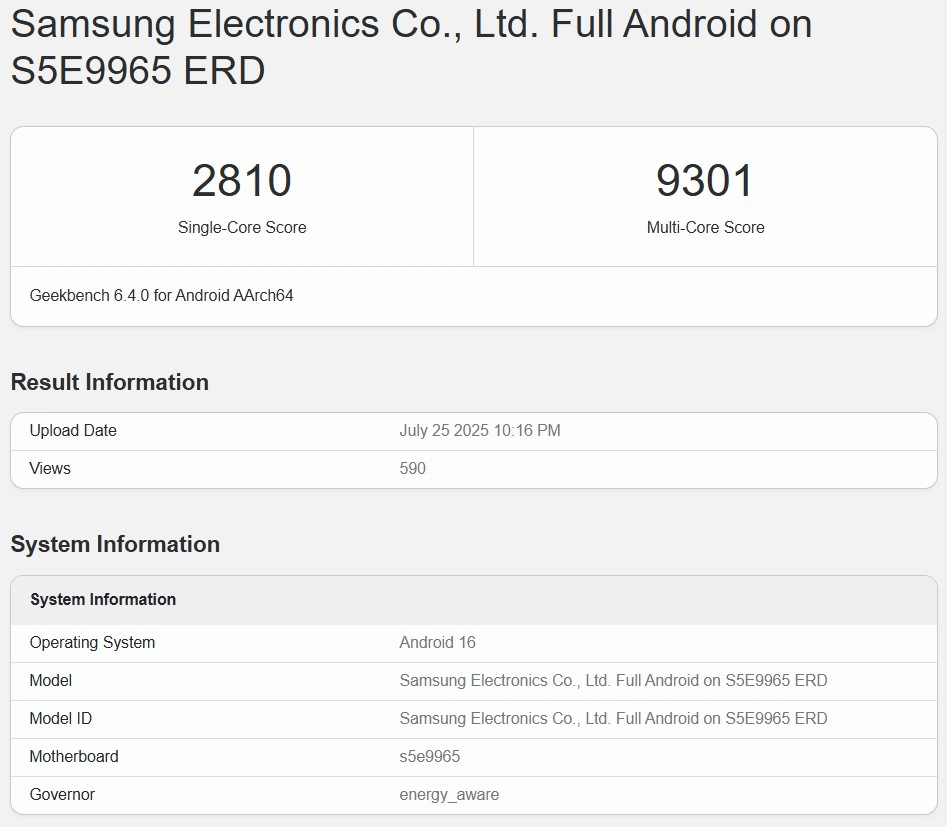This screenshot has width=947, height=827.
Task: Select the Multi-Core Score label
Action: tap(705, 228)
